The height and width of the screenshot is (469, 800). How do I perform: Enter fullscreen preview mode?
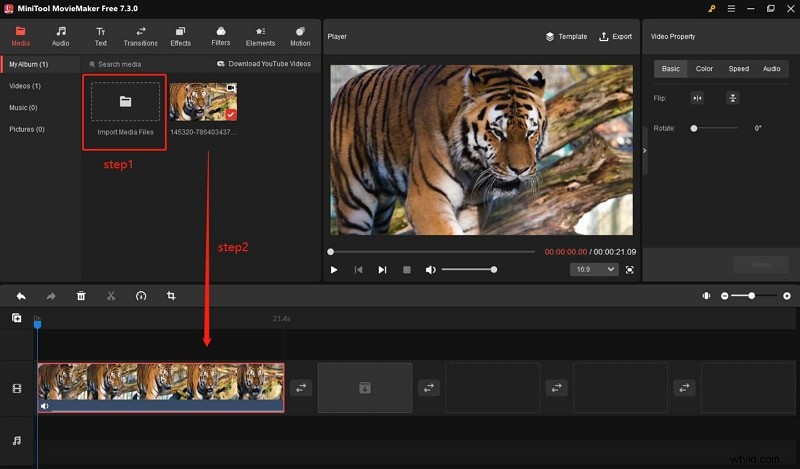[x=630, y=269]
